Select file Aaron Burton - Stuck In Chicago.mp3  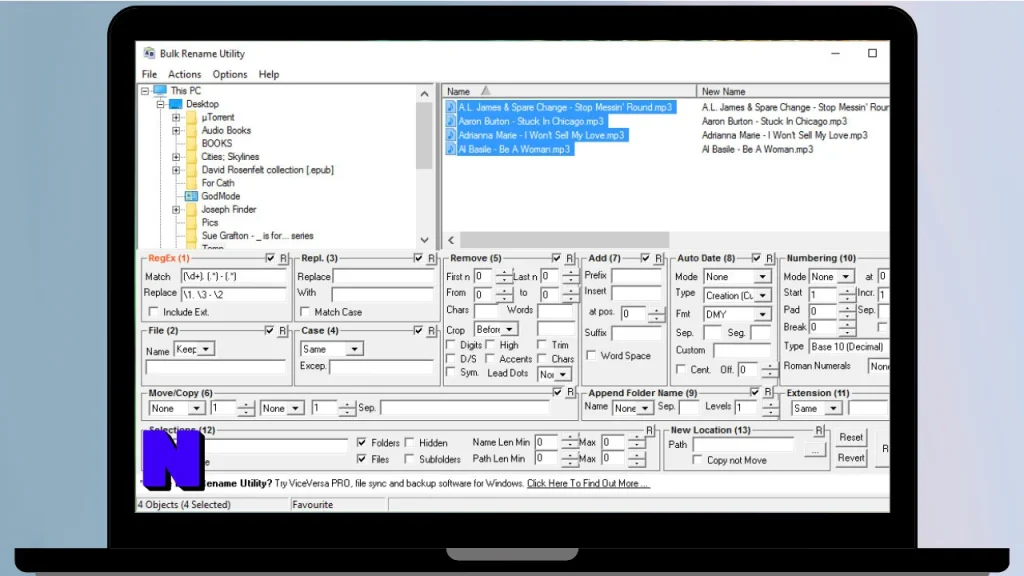click(531, 121)
